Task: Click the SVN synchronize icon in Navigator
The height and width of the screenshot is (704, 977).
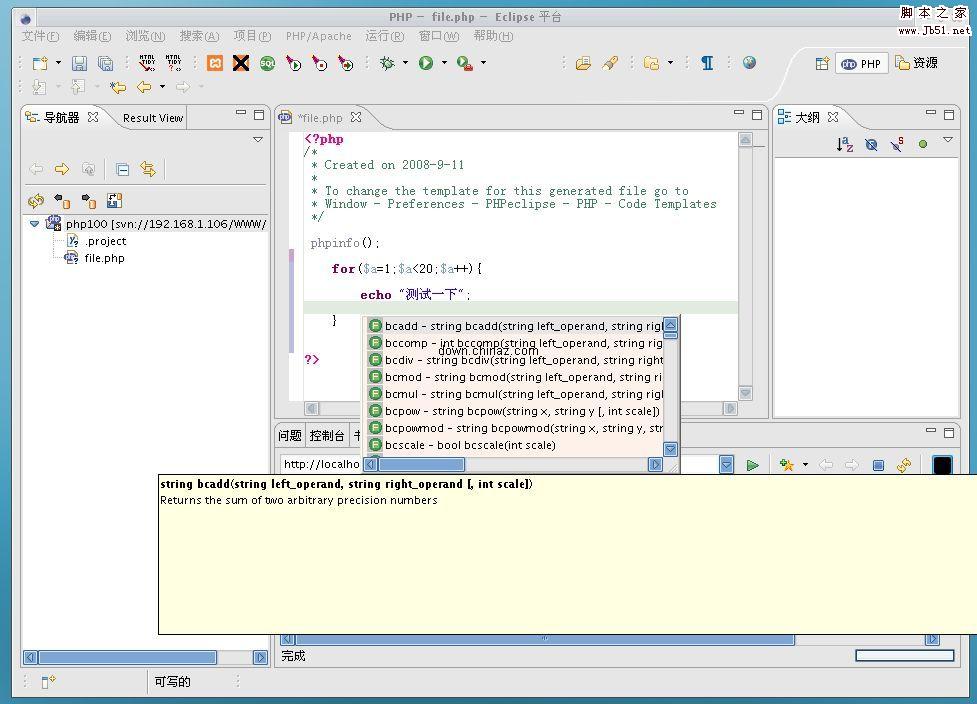Action: tap(36, 201)
